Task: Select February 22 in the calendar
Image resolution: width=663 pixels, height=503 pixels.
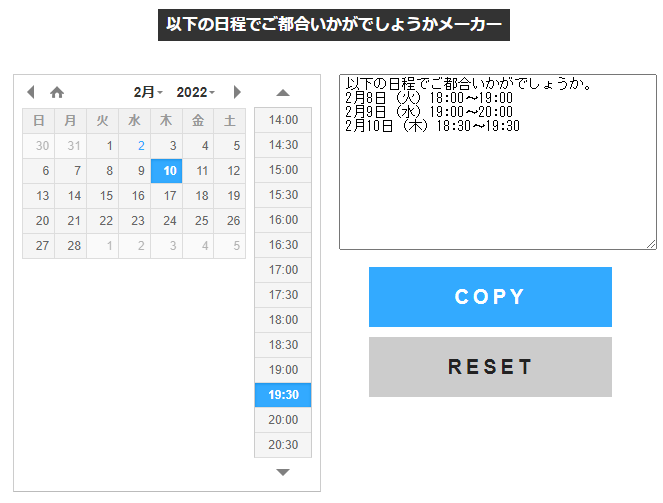Action: [103, 221]
